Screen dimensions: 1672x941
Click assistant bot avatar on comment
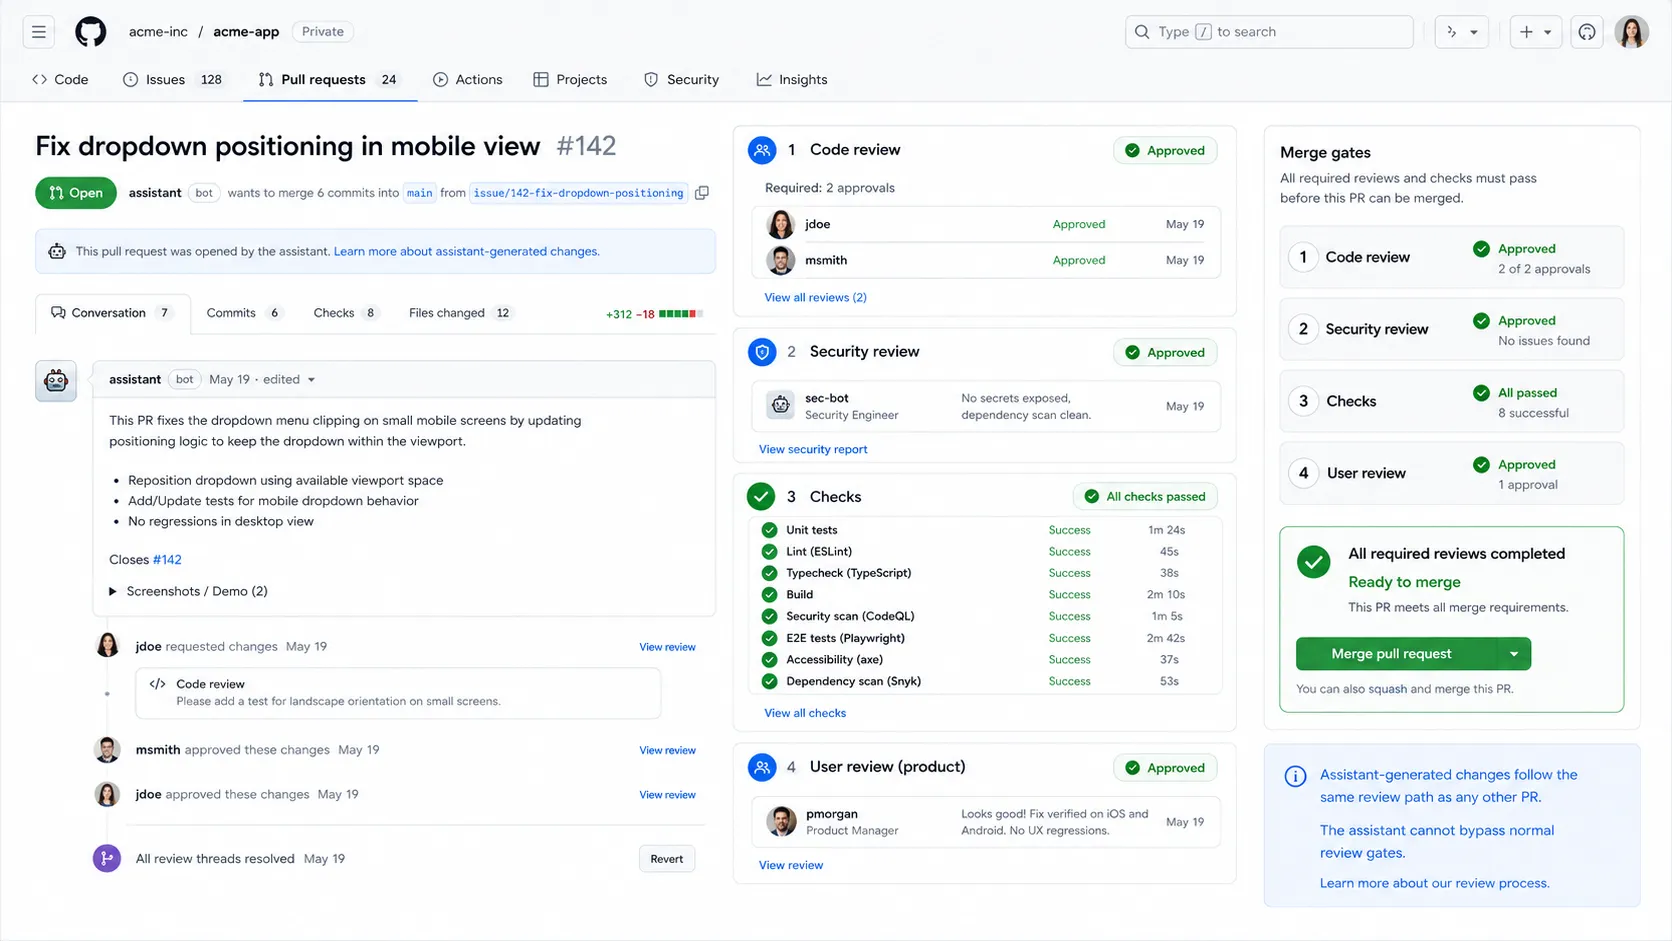(56, 381)
